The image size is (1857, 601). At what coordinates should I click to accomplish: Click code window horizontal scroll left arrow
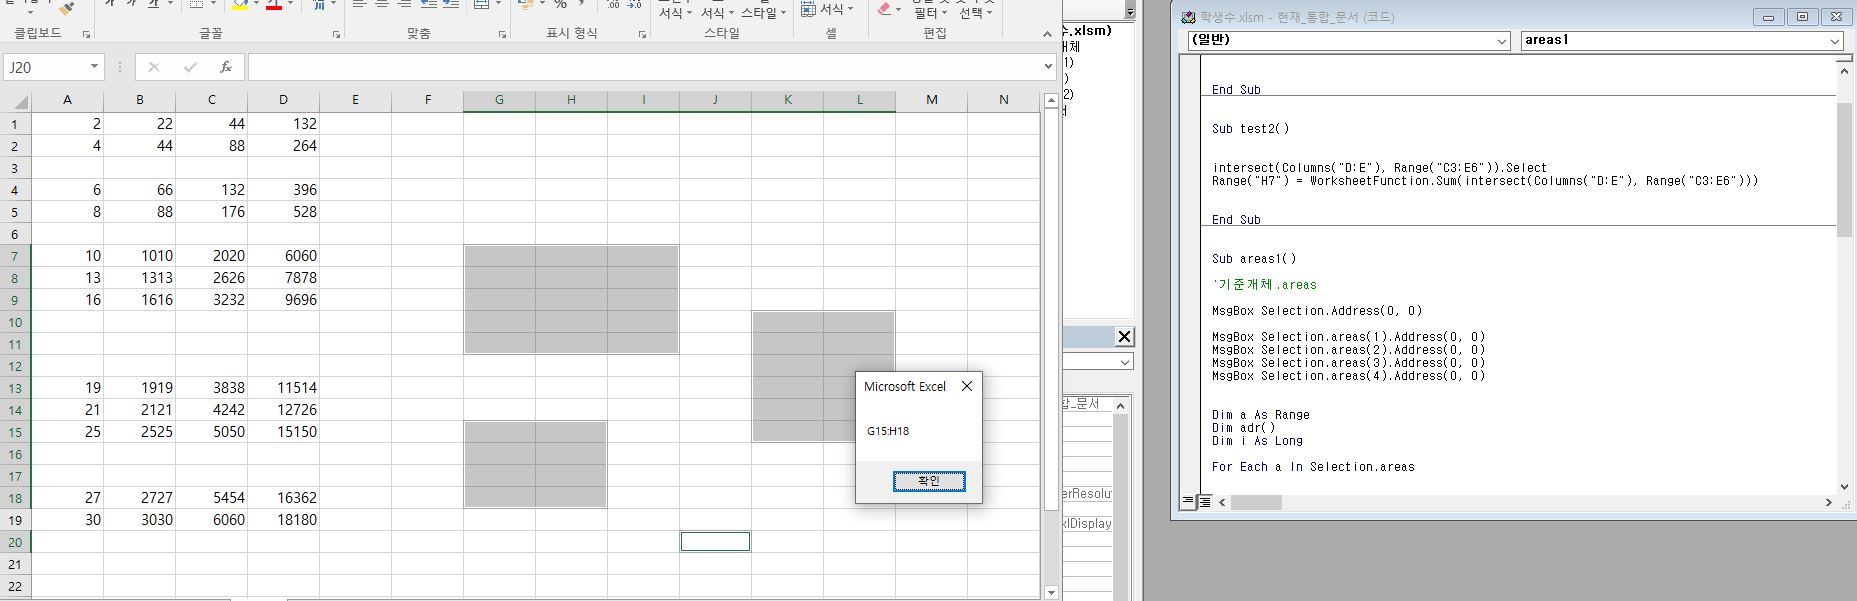(x=1222, y=502)
